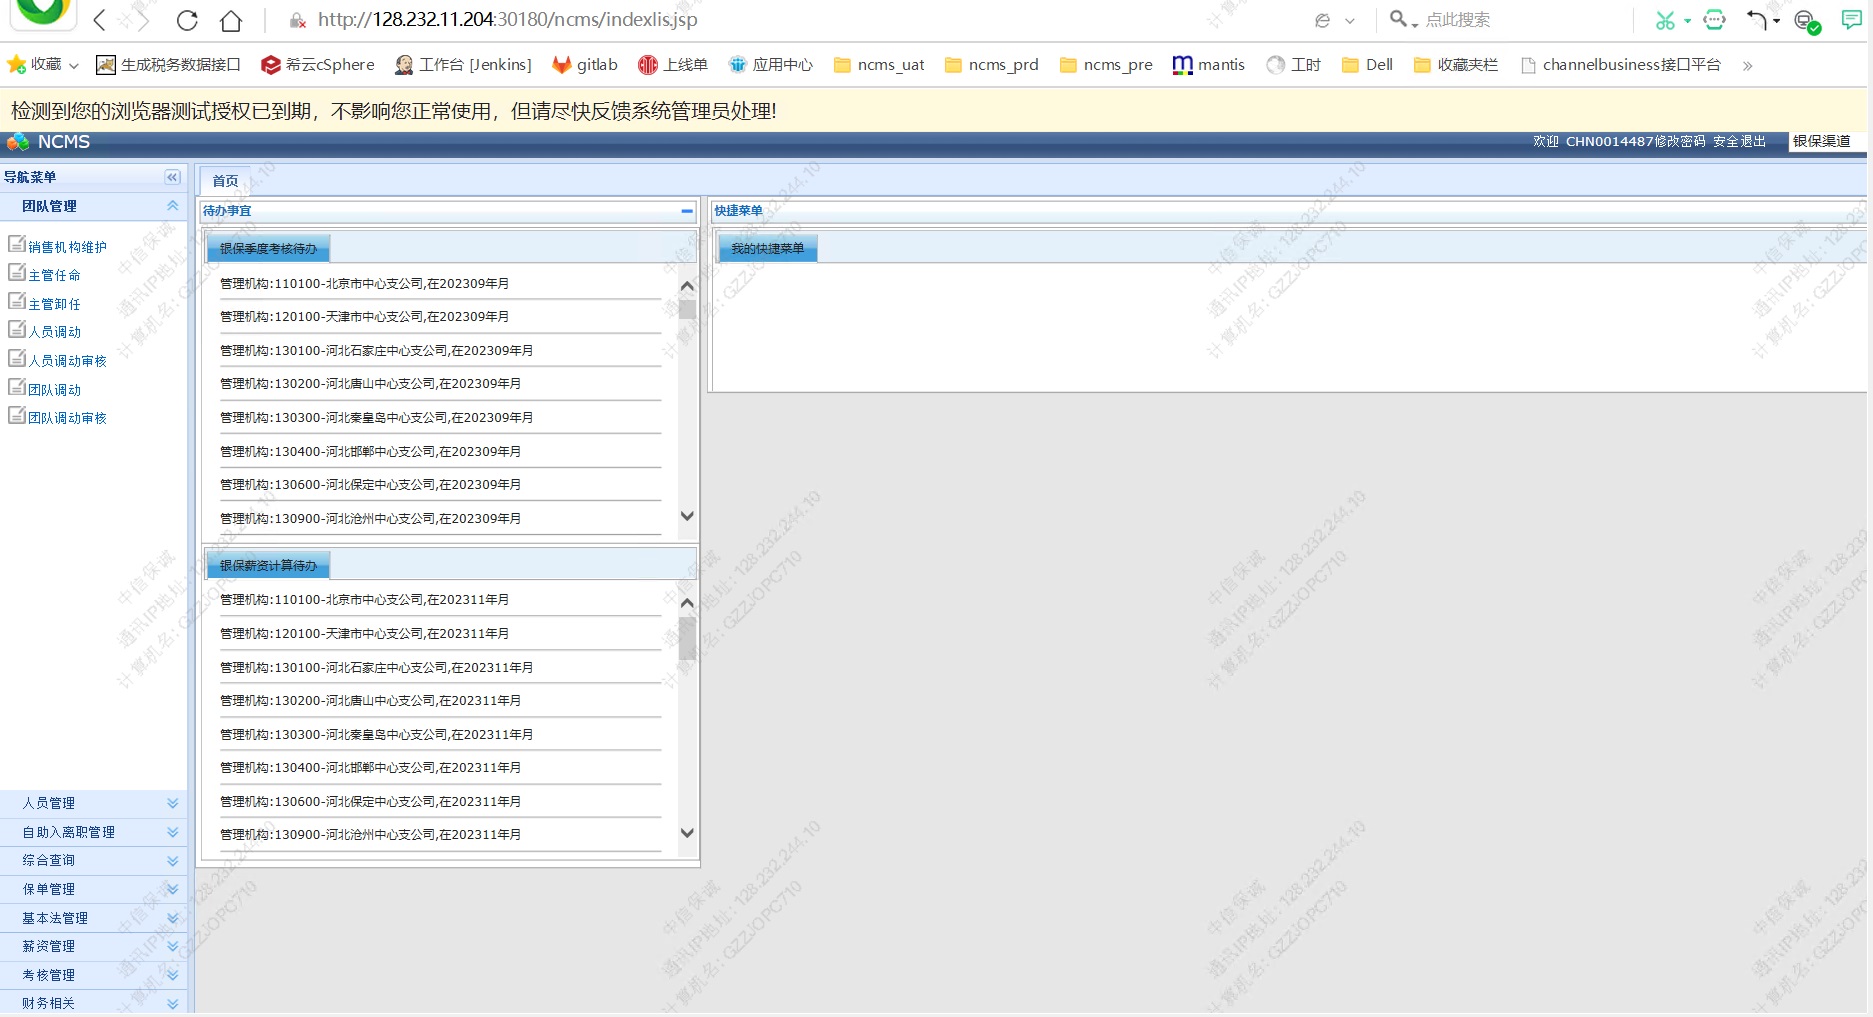Image resolution: width=1873 pixels, height=1017 pixels.
Task: Open ncms_pre bookmark folder
Action: tap(1106, 65)
